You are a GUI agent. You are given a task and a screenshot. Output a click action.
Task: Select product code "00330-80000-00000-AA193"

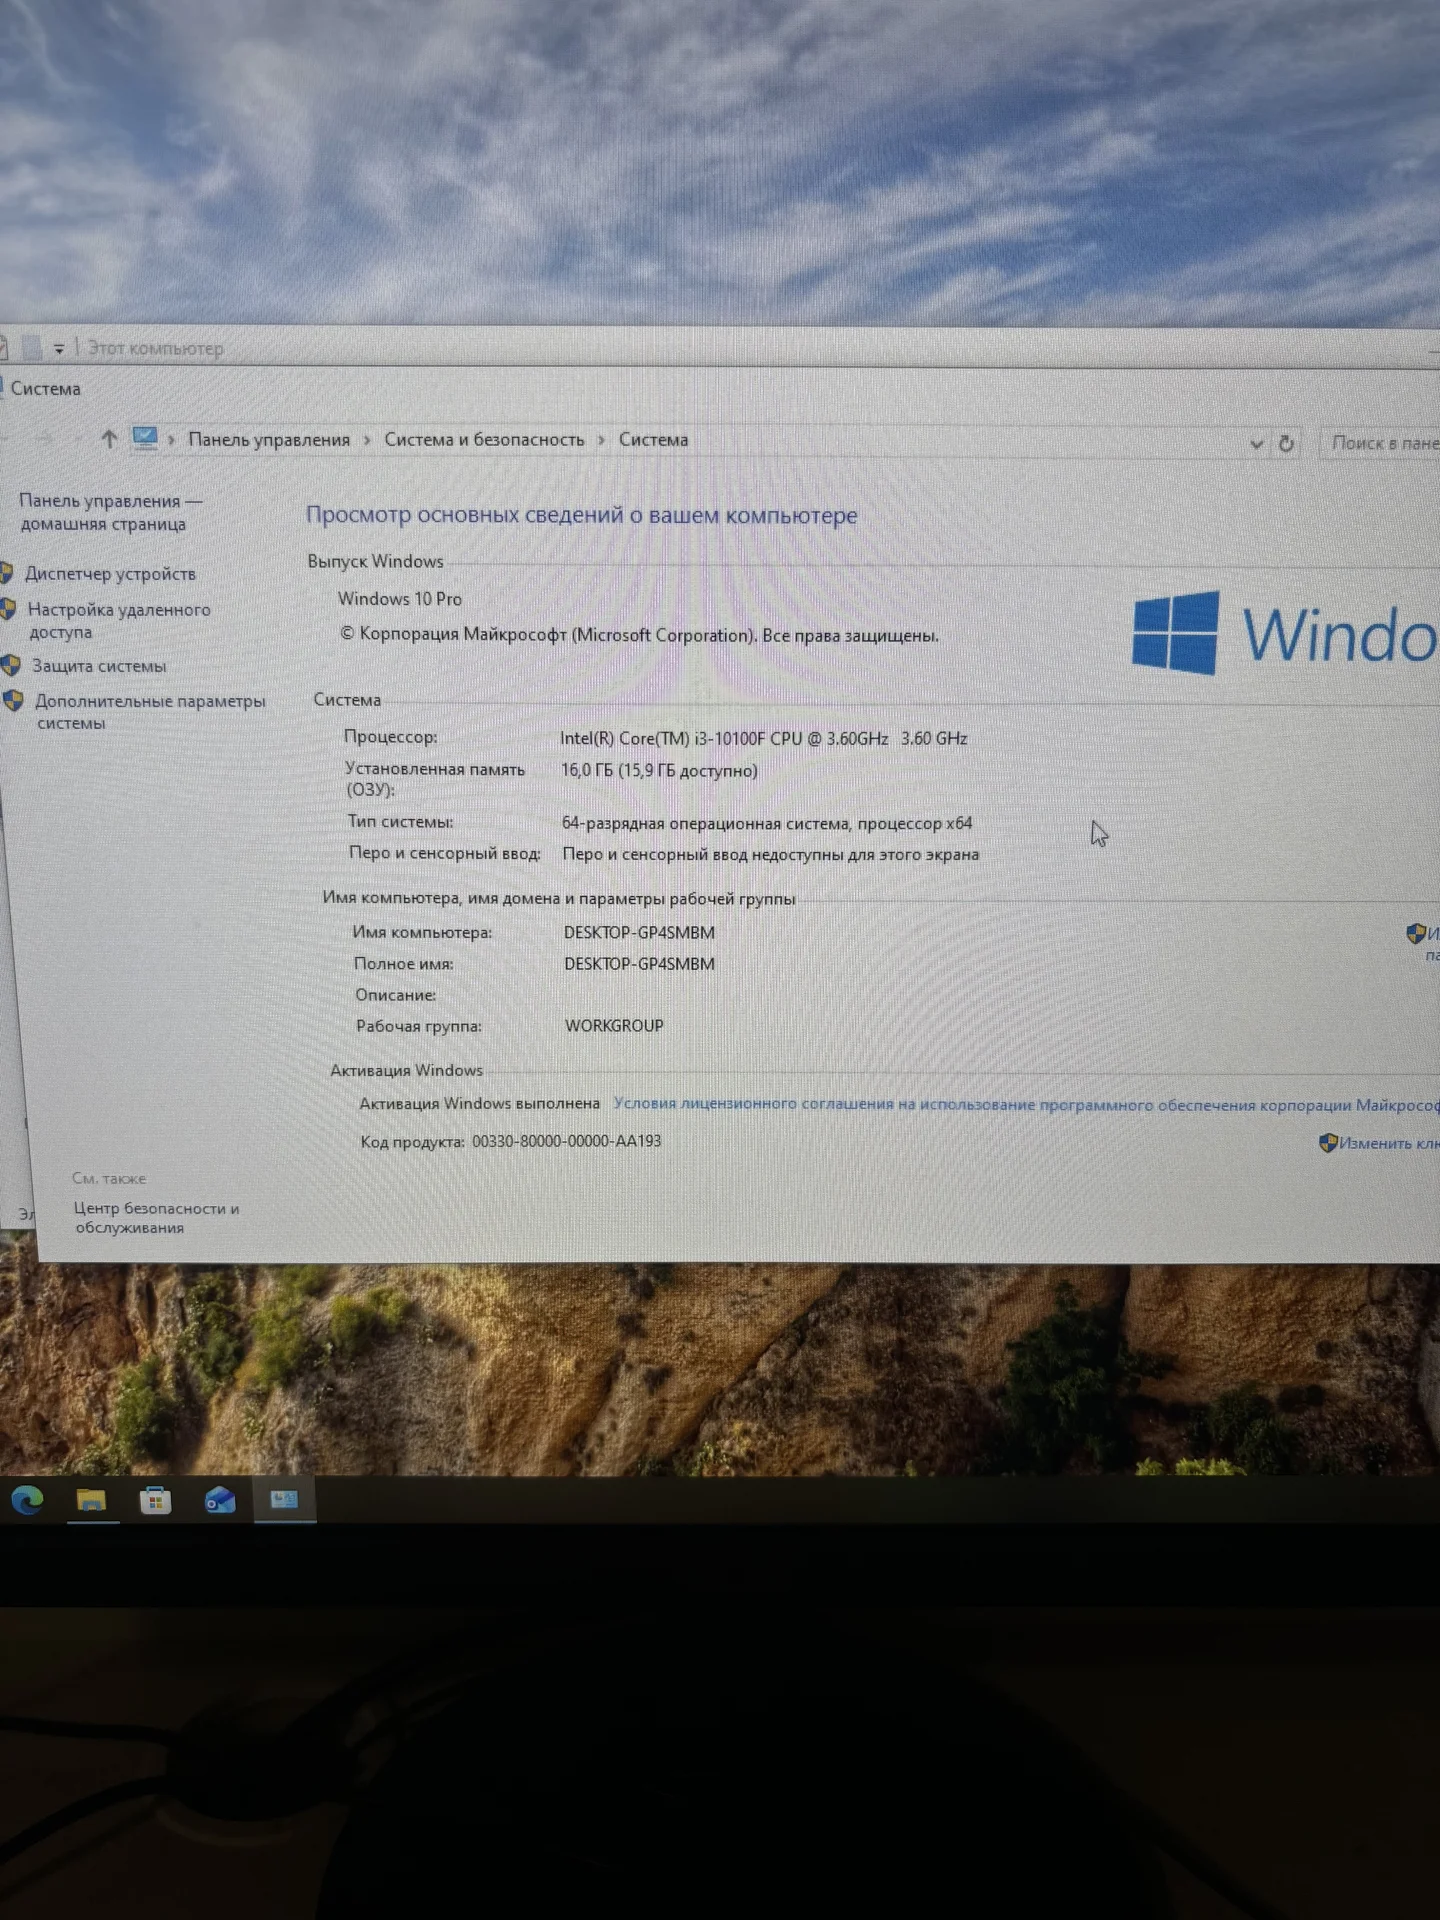pos(566,1141)
